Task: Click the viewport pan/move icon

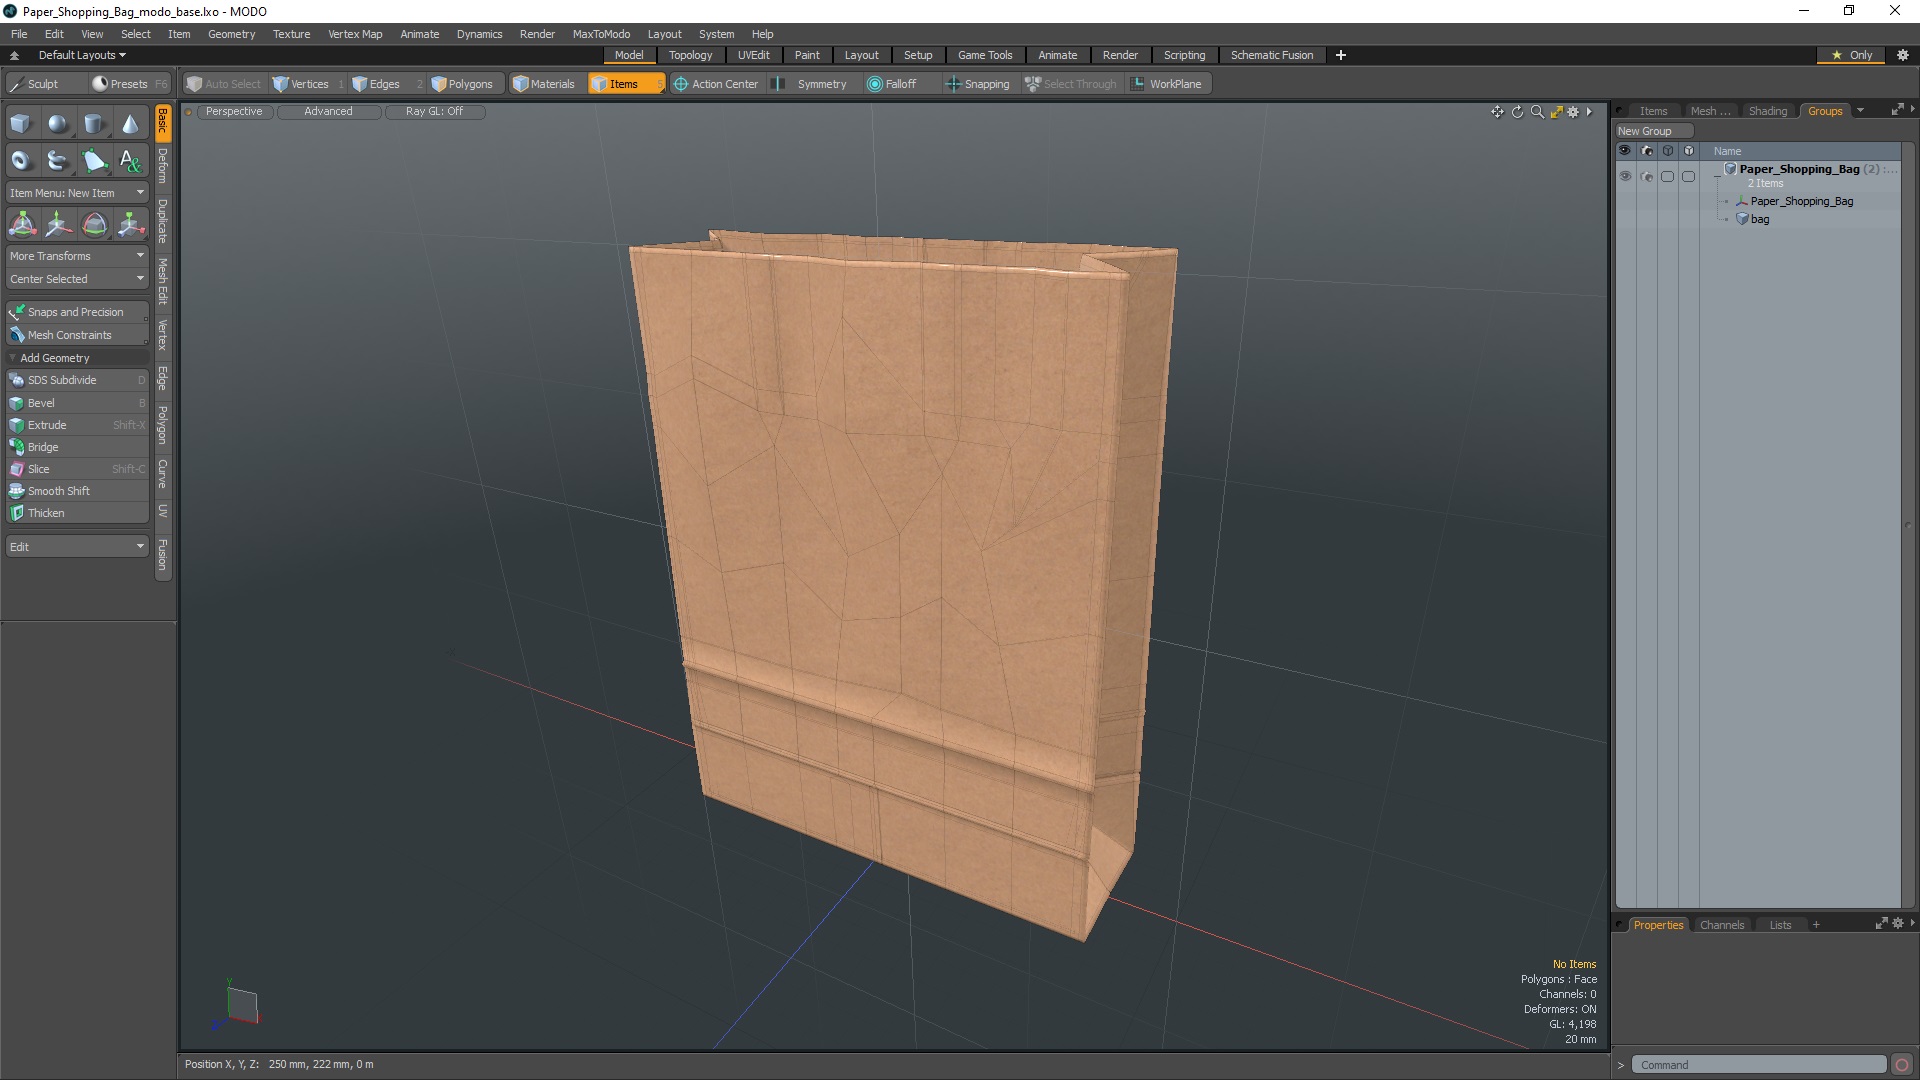Action: click(x=1497, y=112)
